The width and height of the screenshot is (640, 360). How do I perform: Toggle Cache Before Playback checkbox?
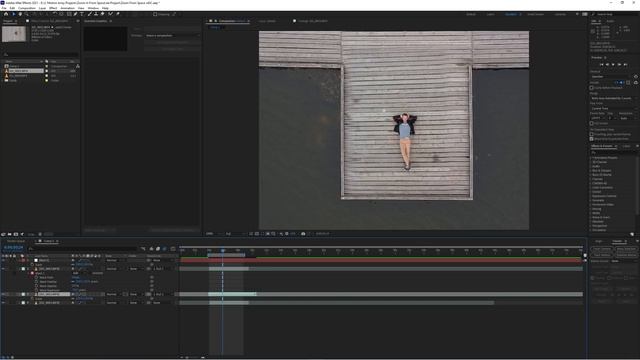click(591, 88)
